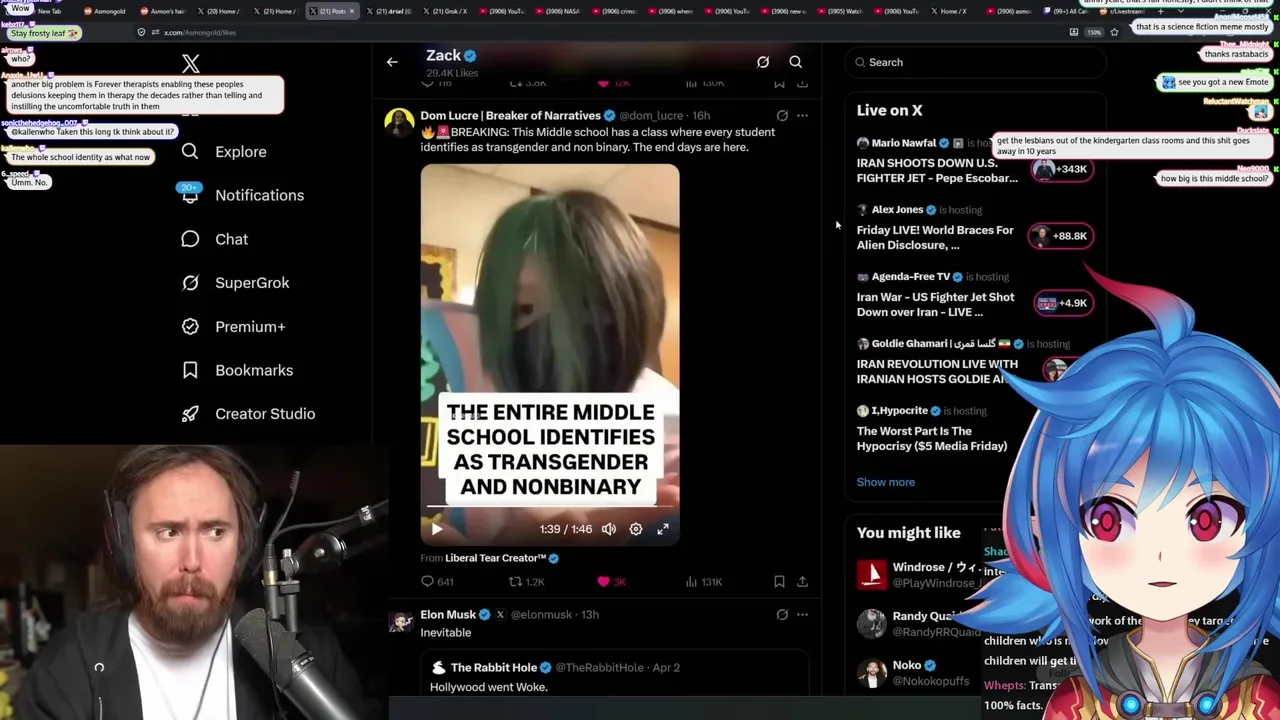Share the Dom Lucre post
The height and width of the screenshot is (720, 1280).
pyautogui.click(x=802, y=581)
